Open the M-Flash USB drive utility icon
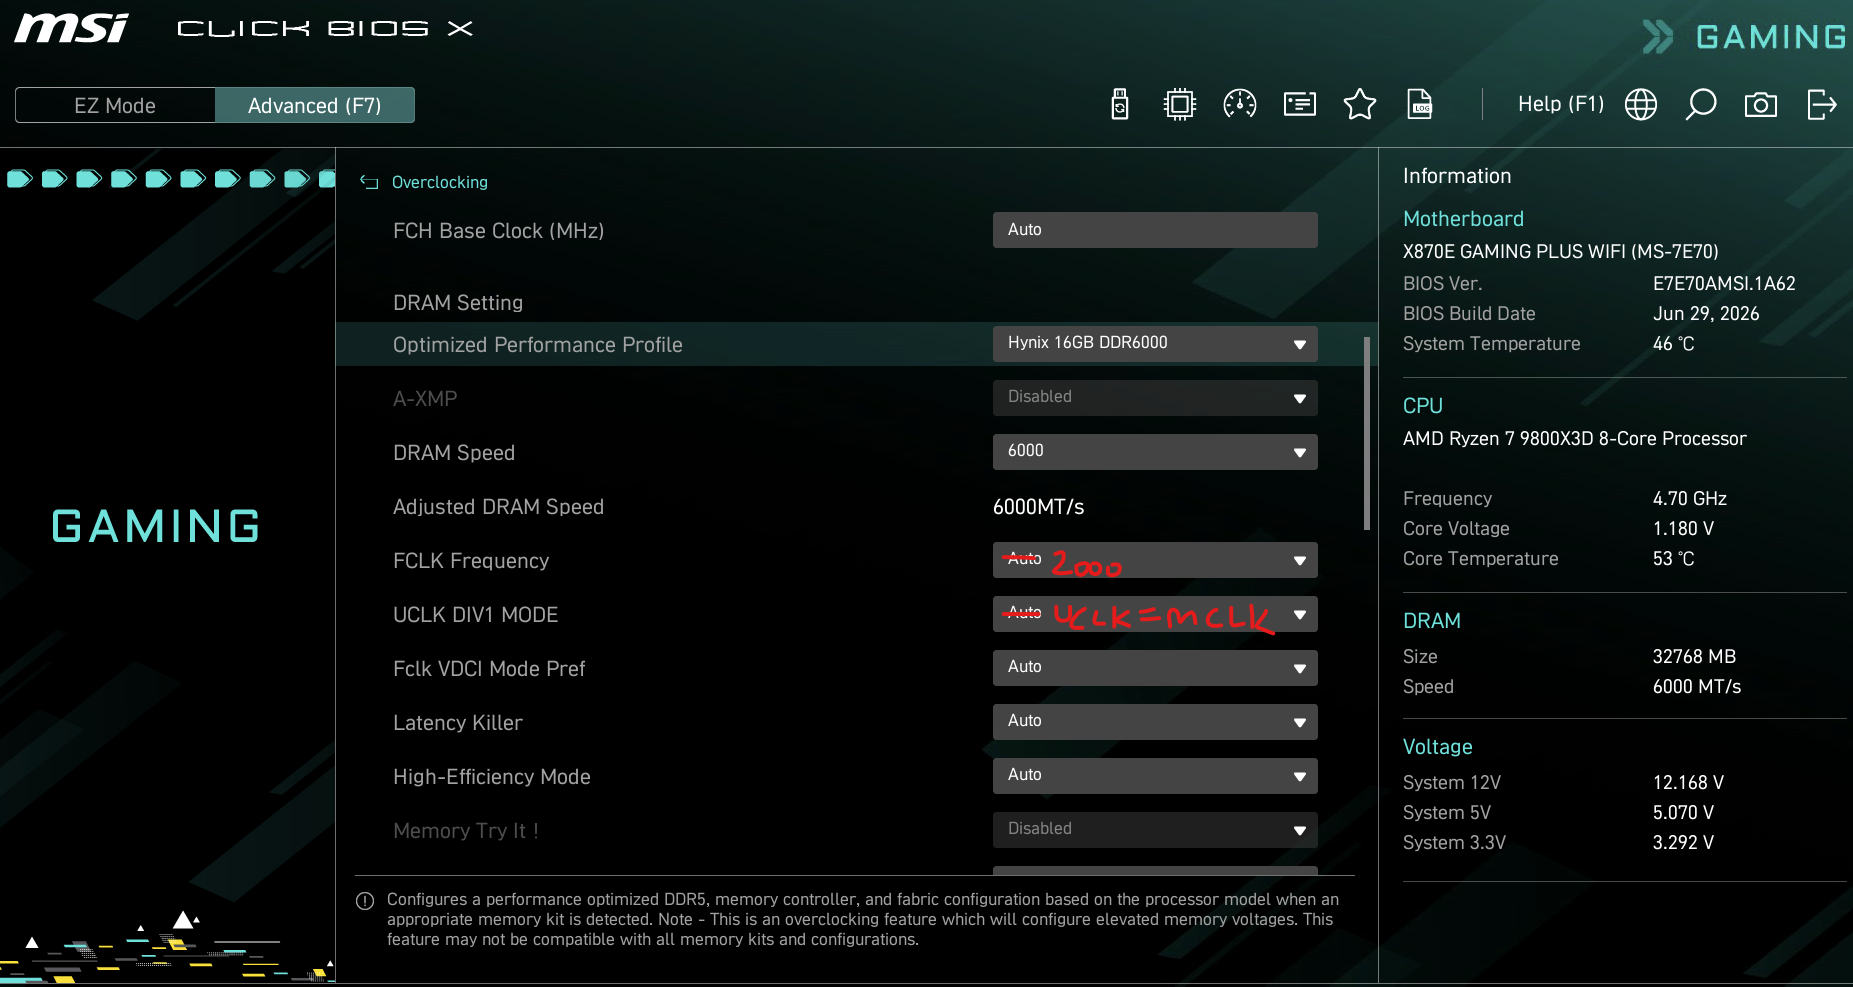The image size is (1853, 987). click(1120, 104)
